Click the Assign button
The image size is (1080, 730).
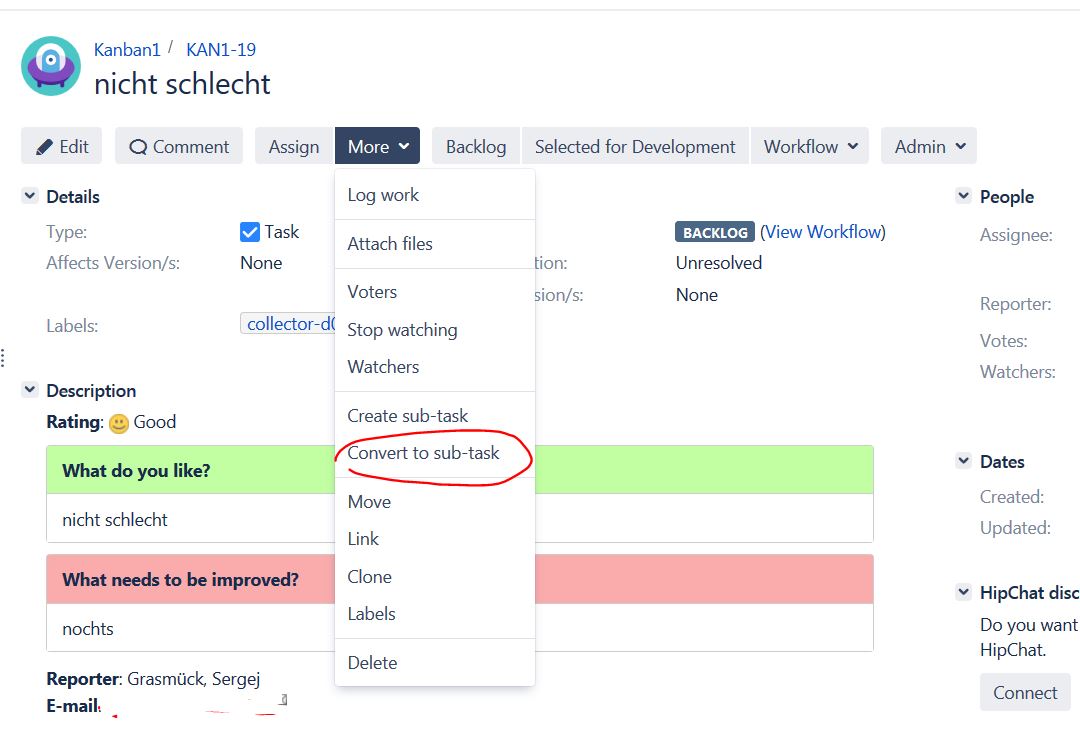coord(294,146)
